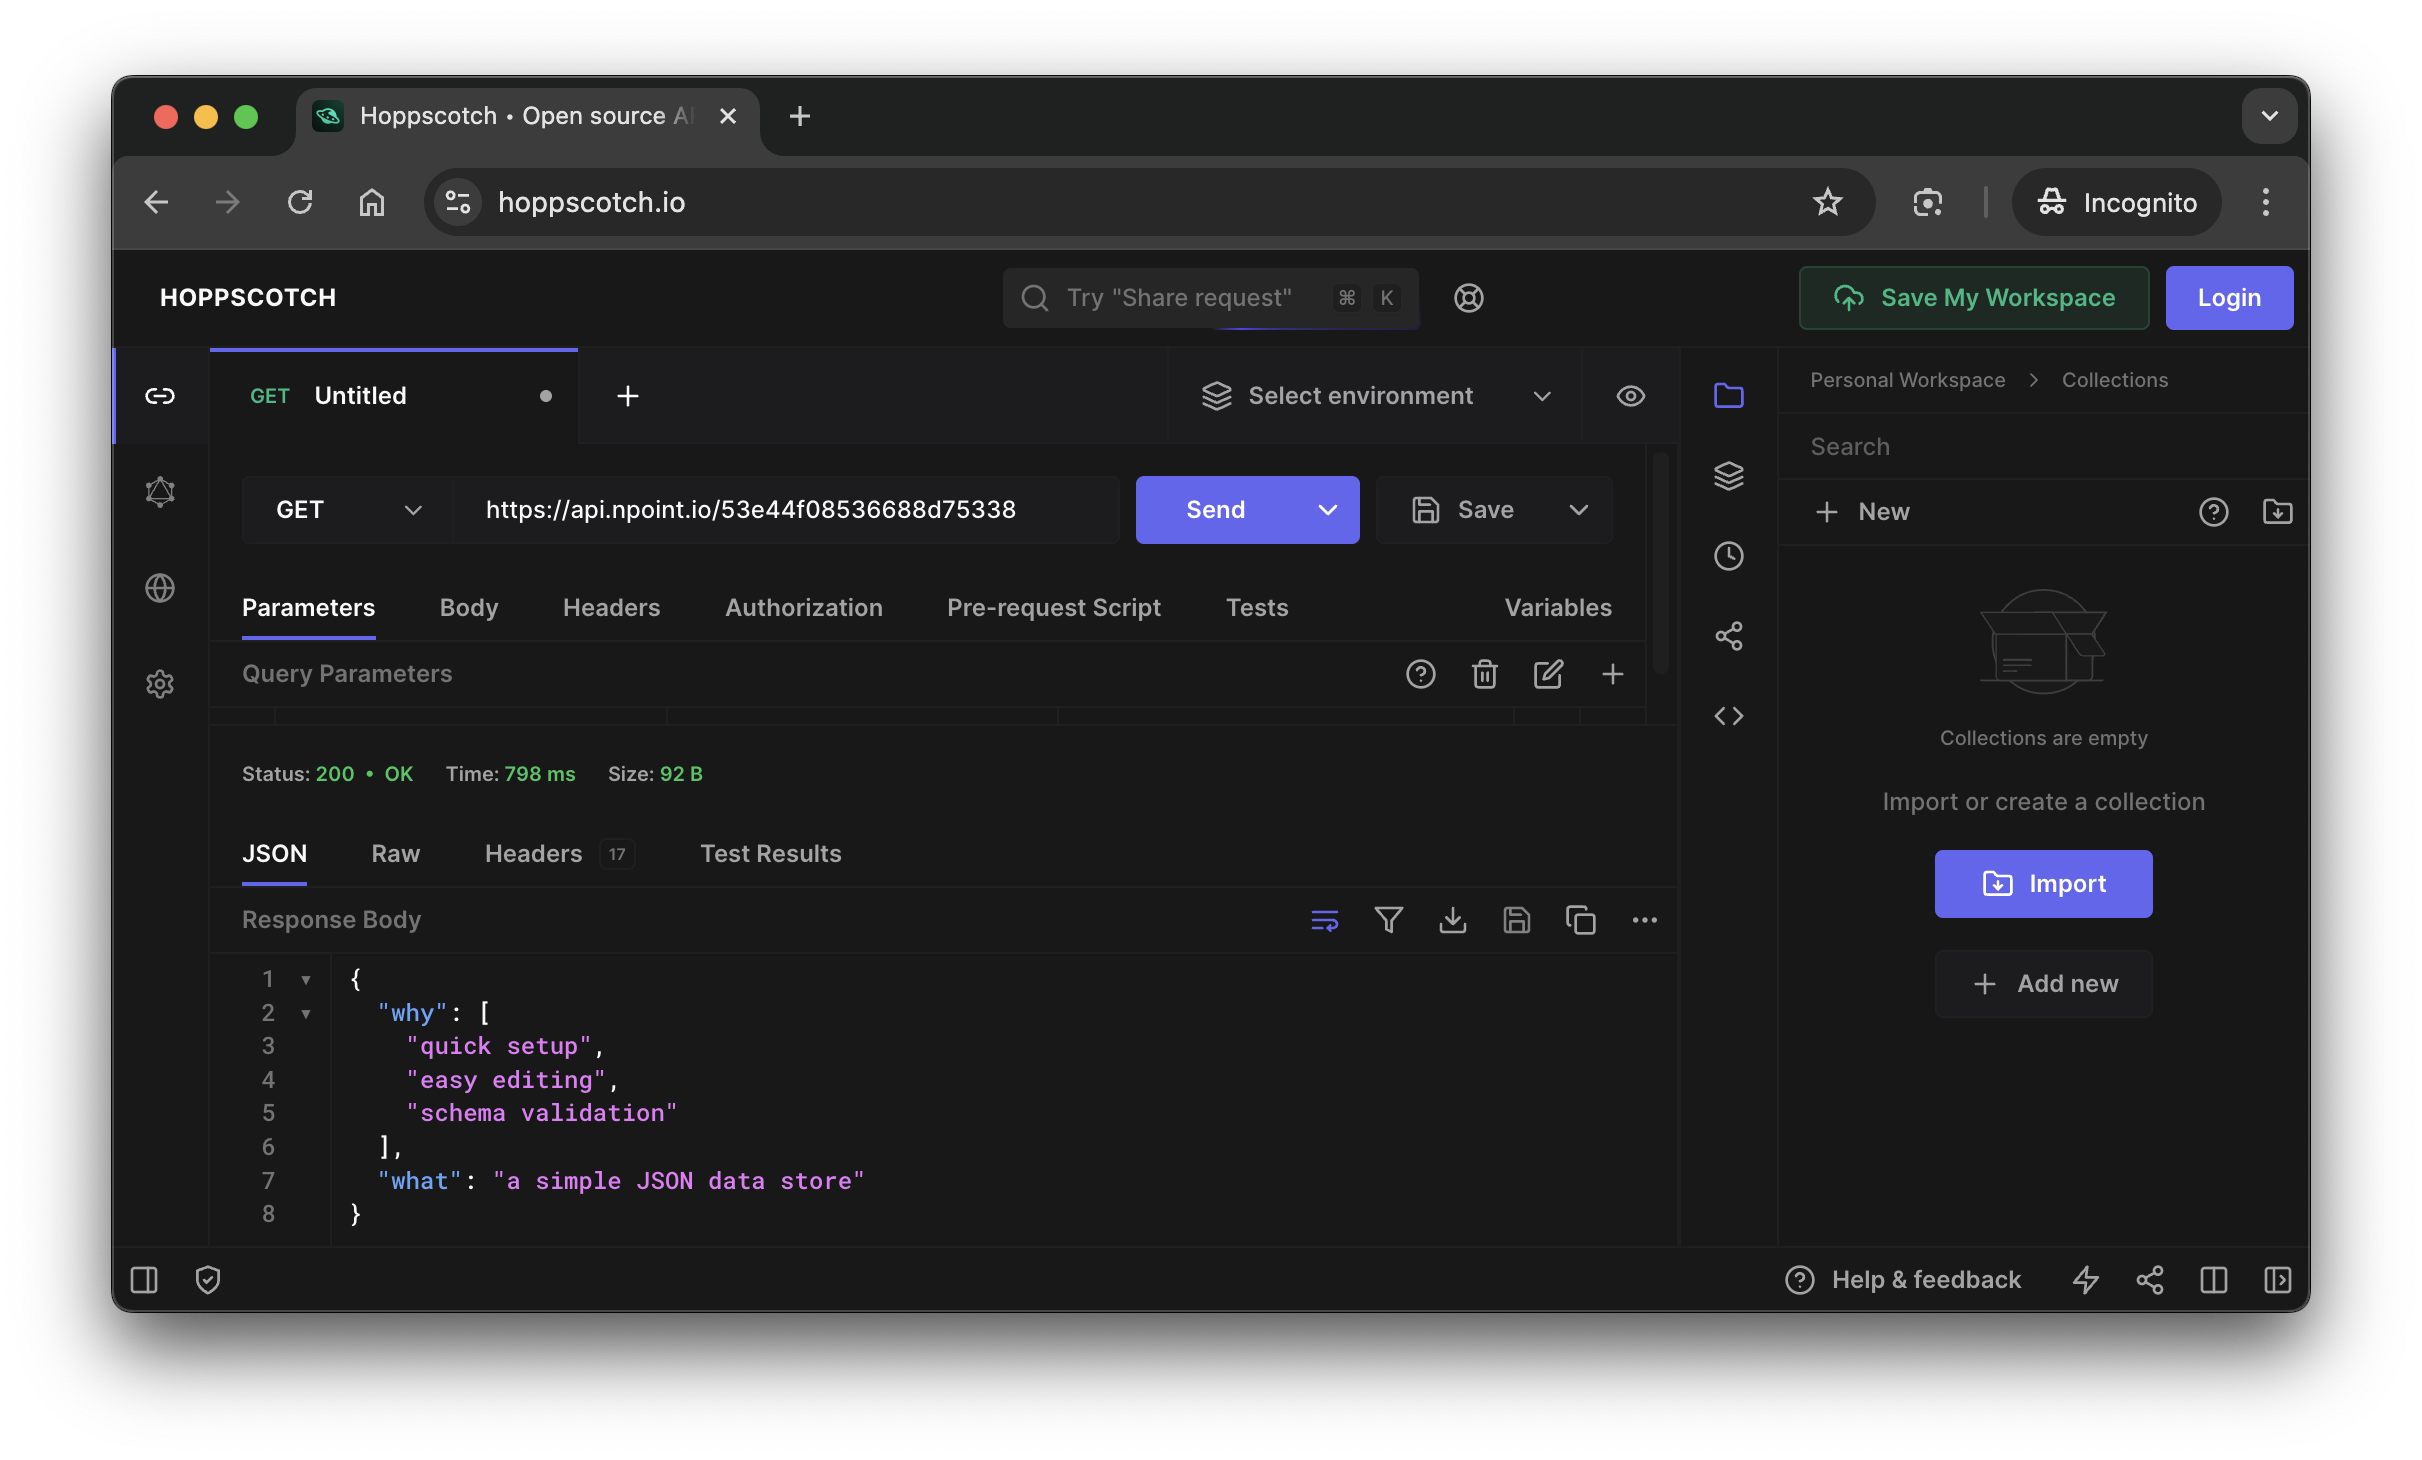Clear all query parameters with trash icon

pyautogui.click(x=1485, y=674)
